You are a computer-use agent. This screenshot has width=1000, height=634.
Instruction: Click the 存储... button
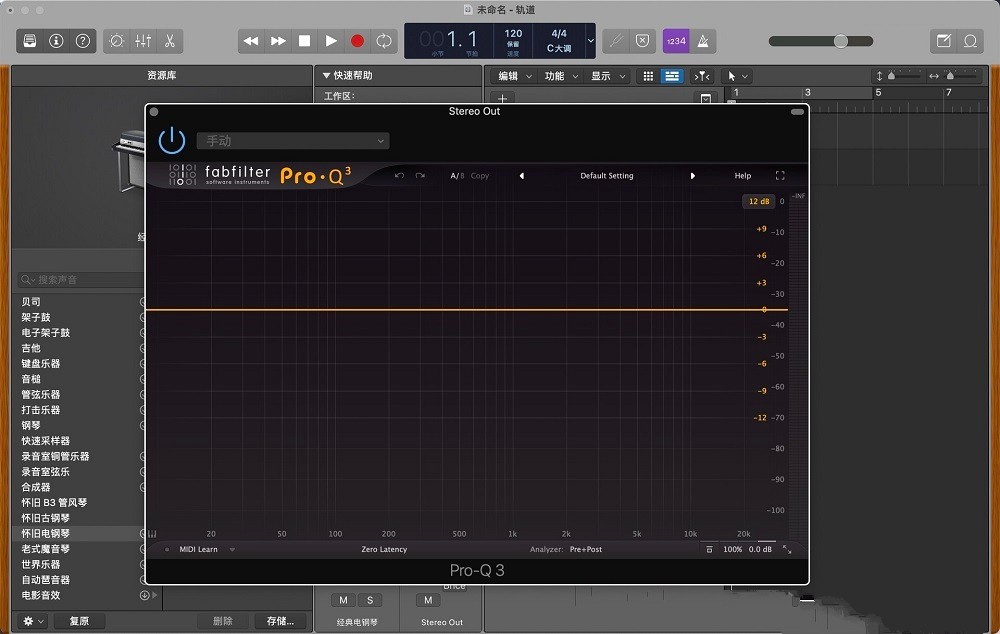[x=280, y=621]
